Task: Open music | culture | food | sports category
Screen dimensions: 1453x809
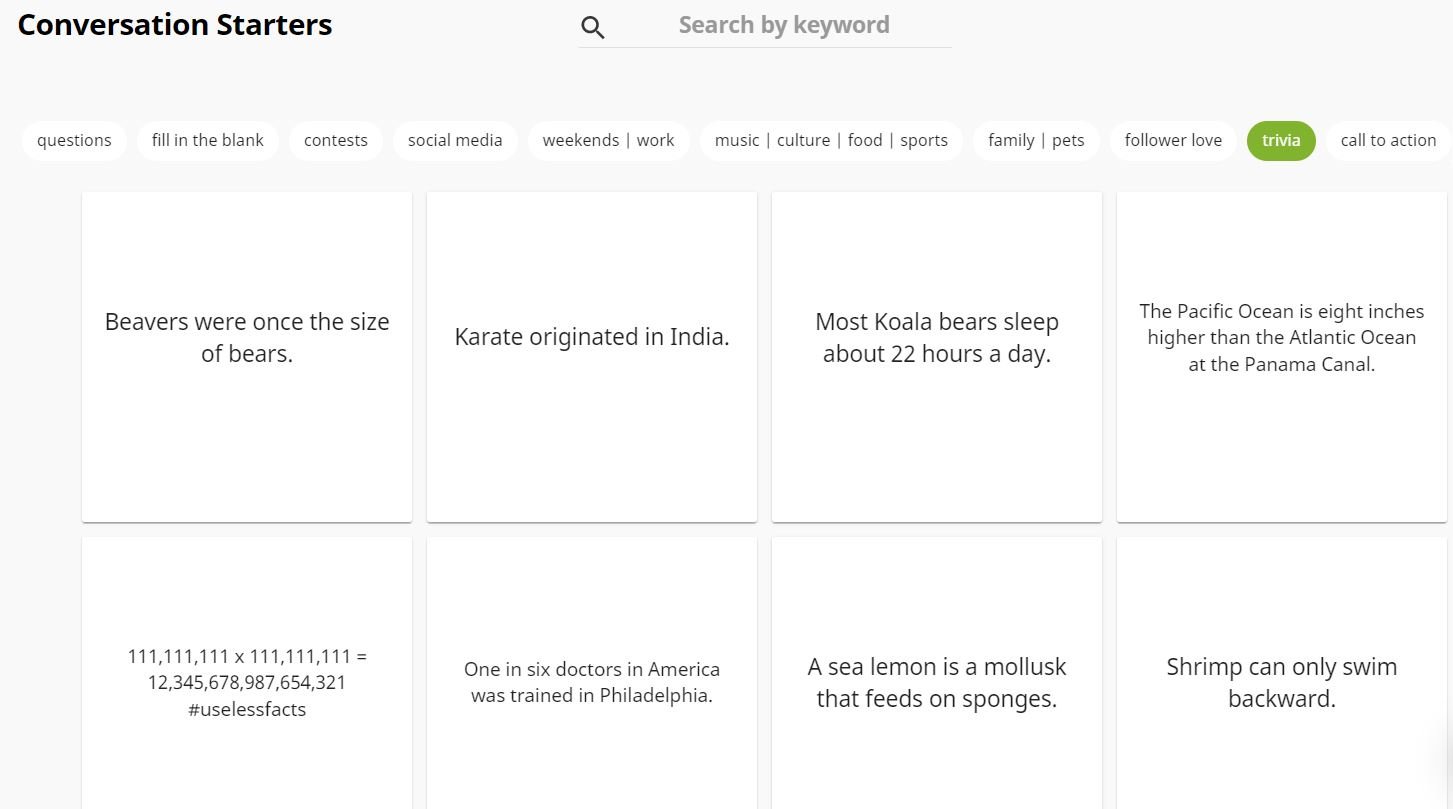Action: pyautogui.click(x=831, y=140)
